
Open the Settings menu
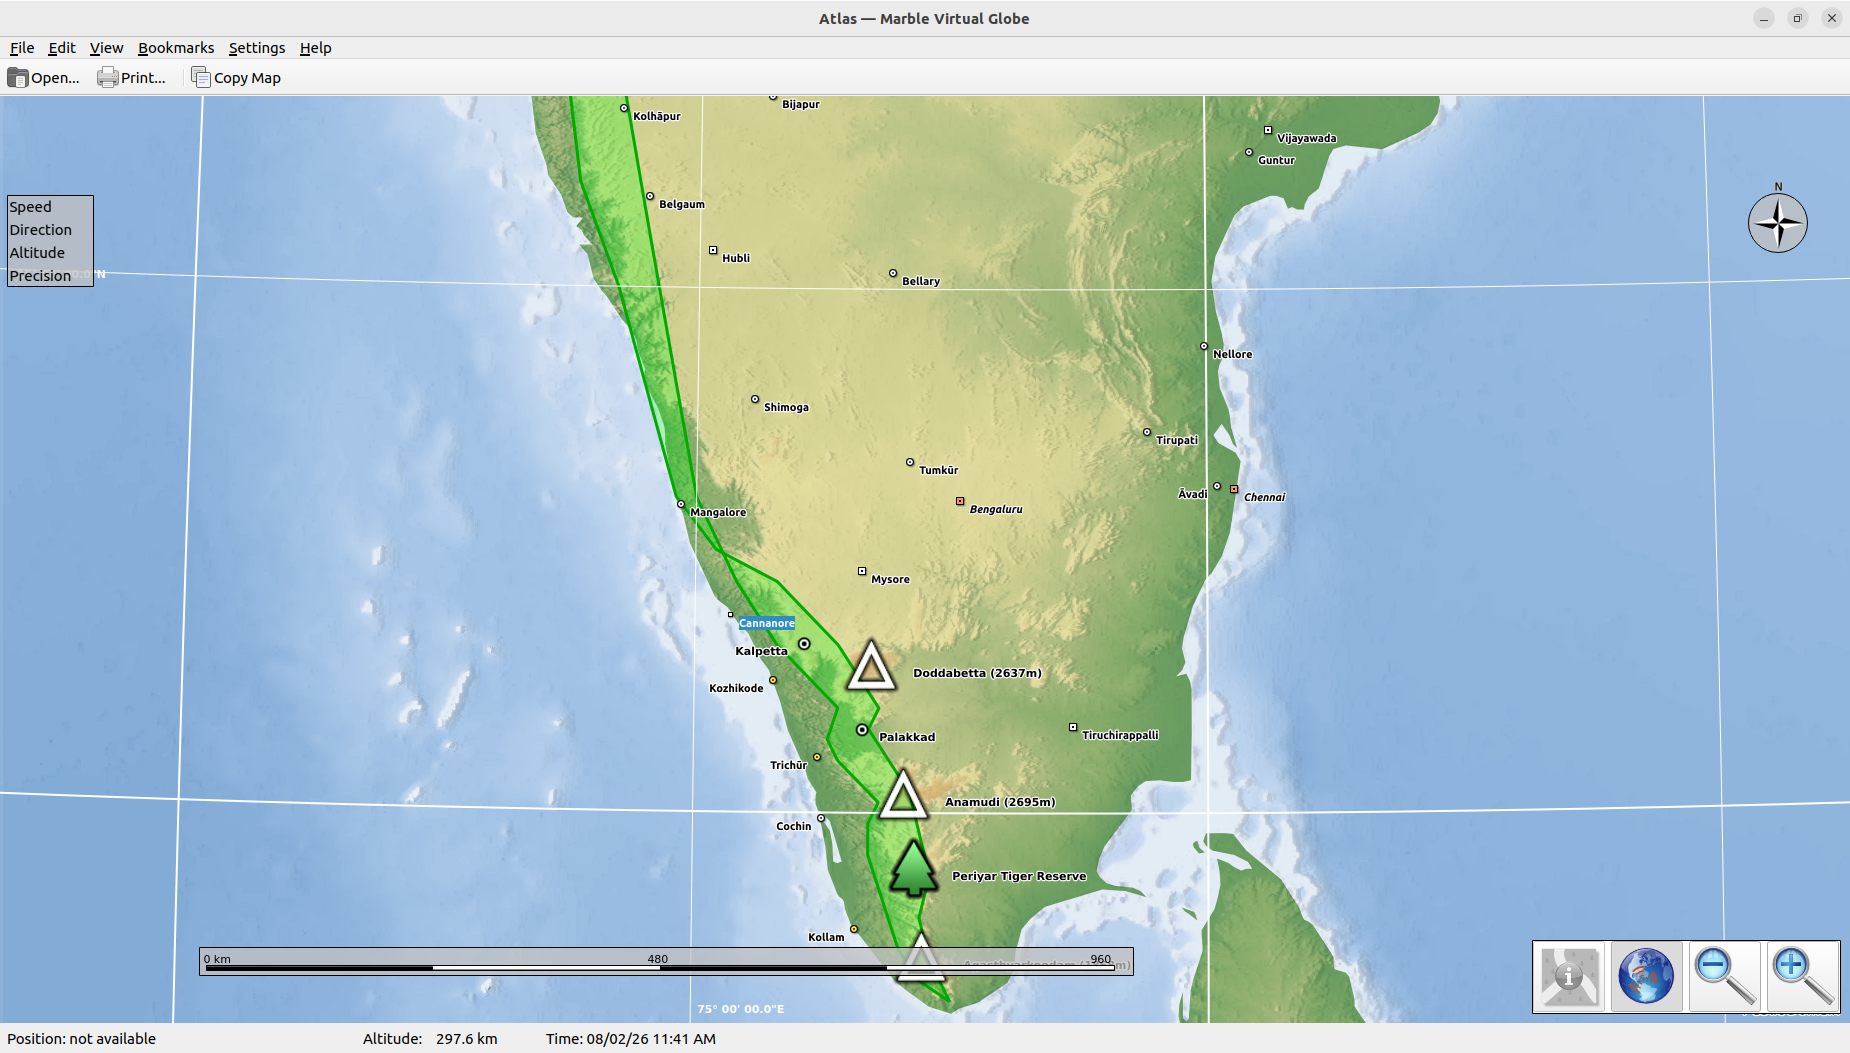257,48
